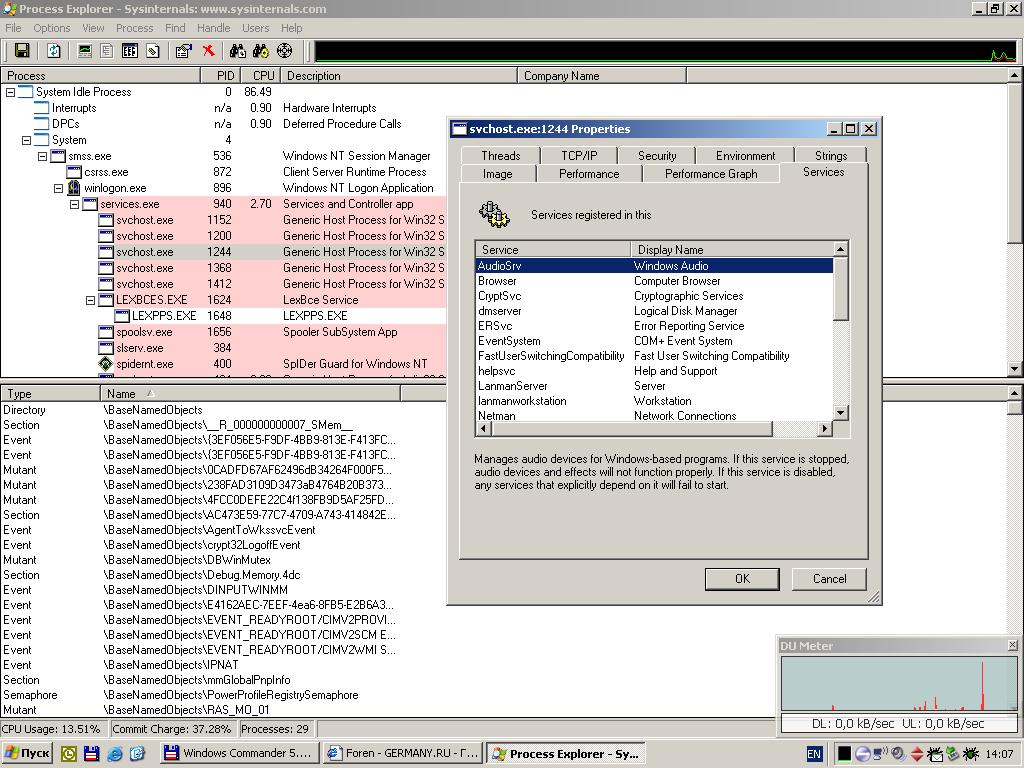Sort process list by the CPU column header
The width and height of the screenshot is (1024, 768).
[261, 76]
